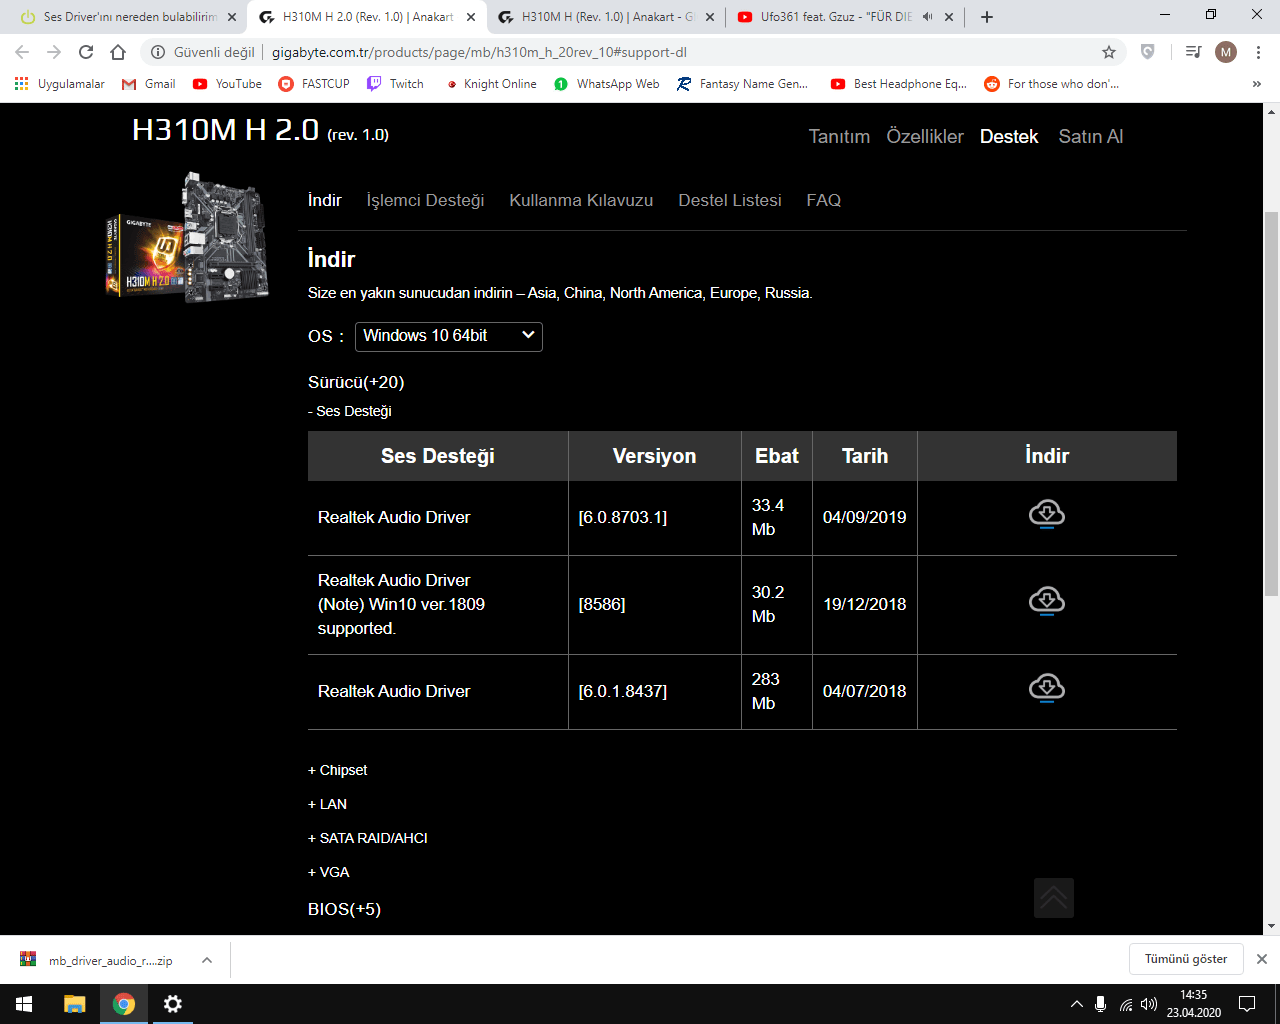This screenshot has height=1024, width=1280.
Task: Click the scroll-to-top arrow button
Action: point(1054,898)
